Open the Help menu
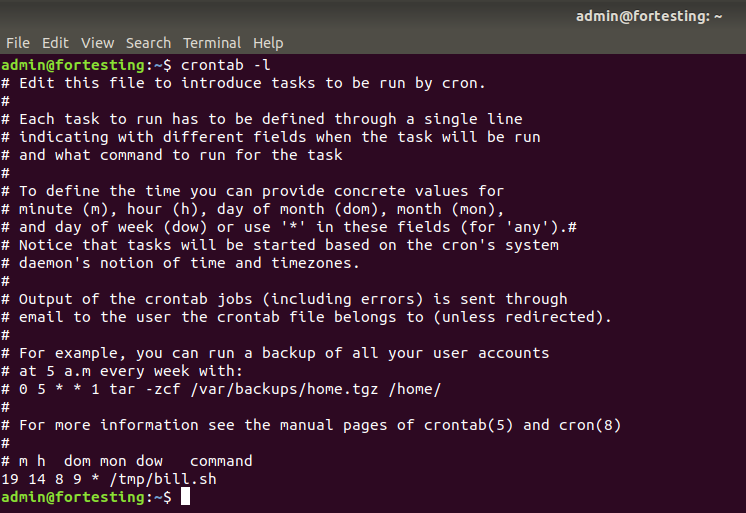746x513 pixels. point(268,43)
